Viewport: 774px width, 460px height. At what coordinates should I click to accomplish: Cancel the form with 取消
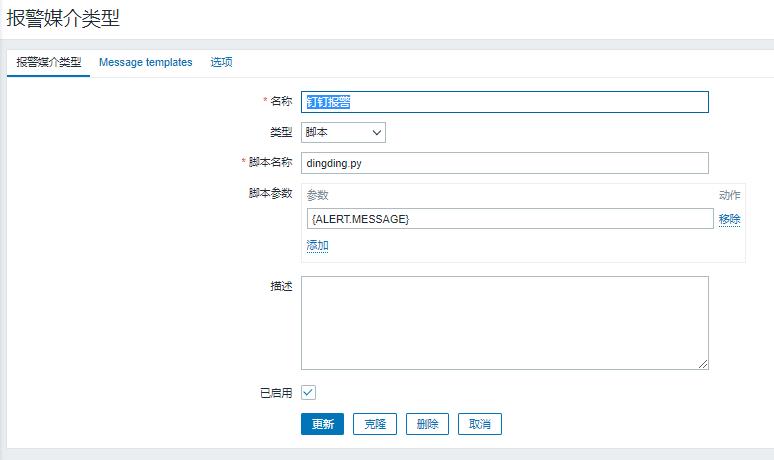pos(479,424)
